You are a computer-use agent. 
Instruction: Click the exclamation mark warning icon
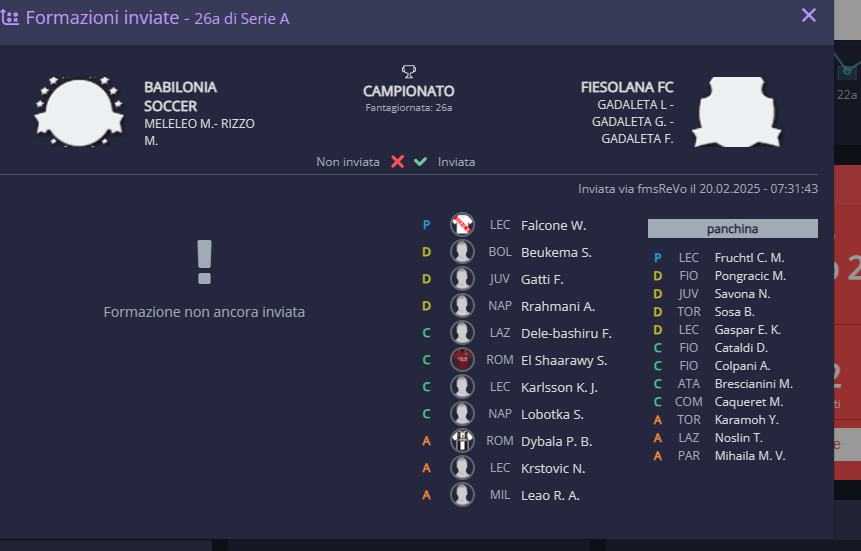click(204, 262)
